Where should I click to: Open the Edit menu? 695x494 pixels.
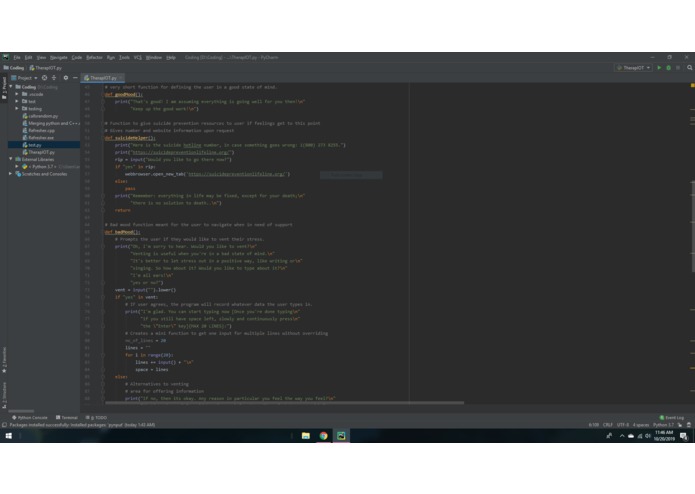[28, 58]
